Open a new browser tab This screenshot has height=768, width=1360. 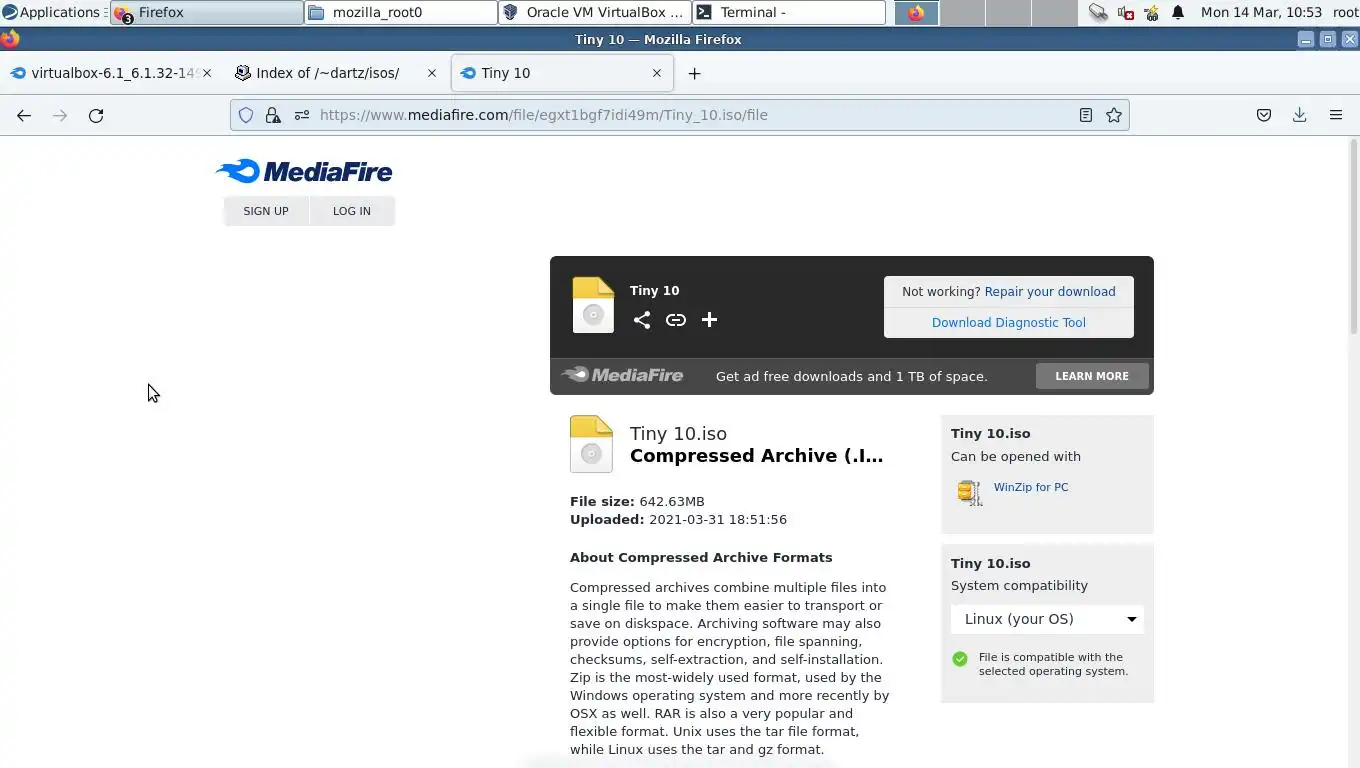point(694,73)
